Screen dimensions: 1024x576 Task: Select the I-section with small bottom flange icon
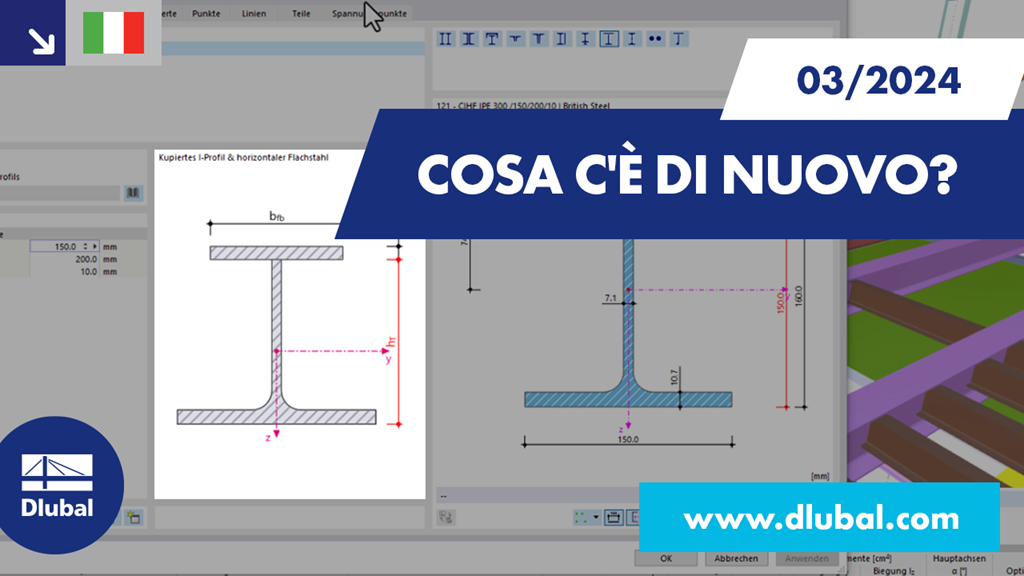coord(585,39)
